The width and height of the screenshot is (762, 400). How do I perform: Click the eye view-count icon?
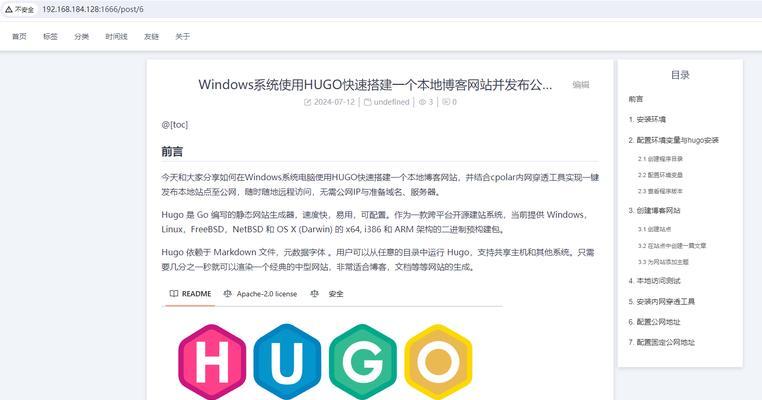pos(422,102)
